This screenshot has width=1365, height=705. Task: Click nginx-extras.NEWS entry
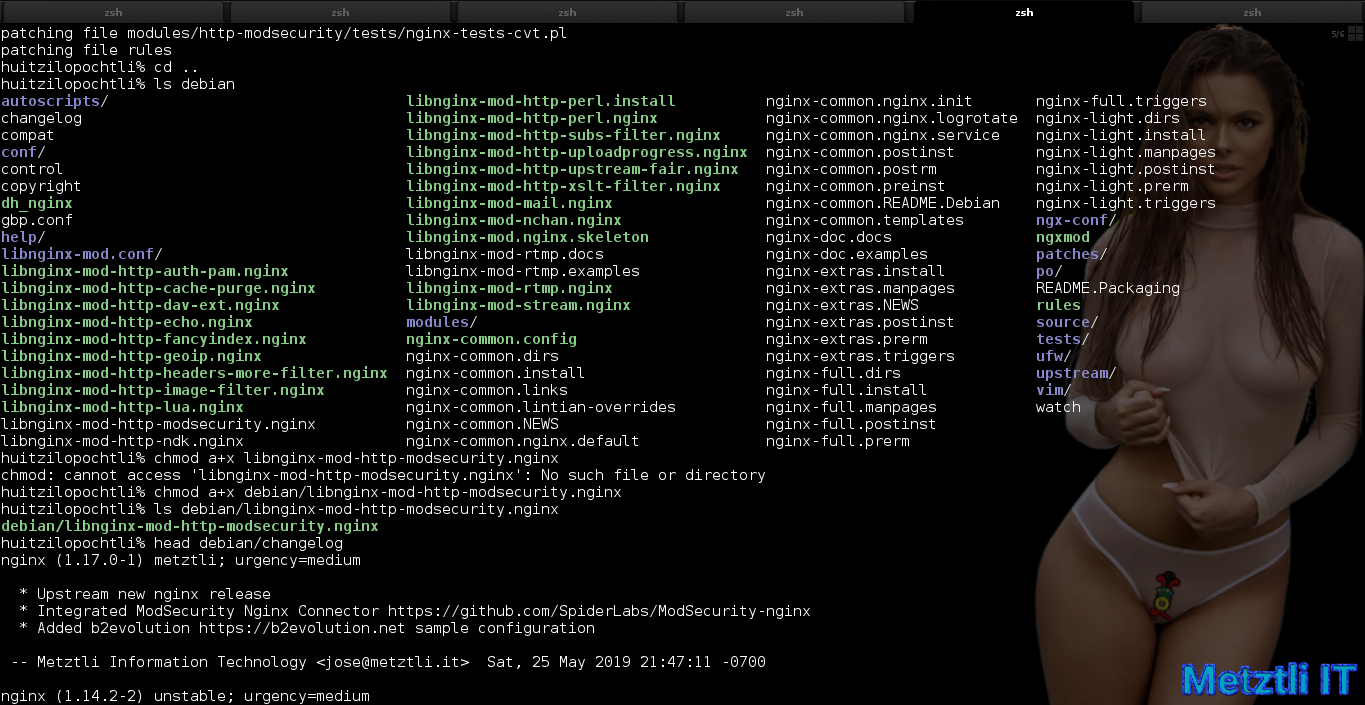(842, 305)
